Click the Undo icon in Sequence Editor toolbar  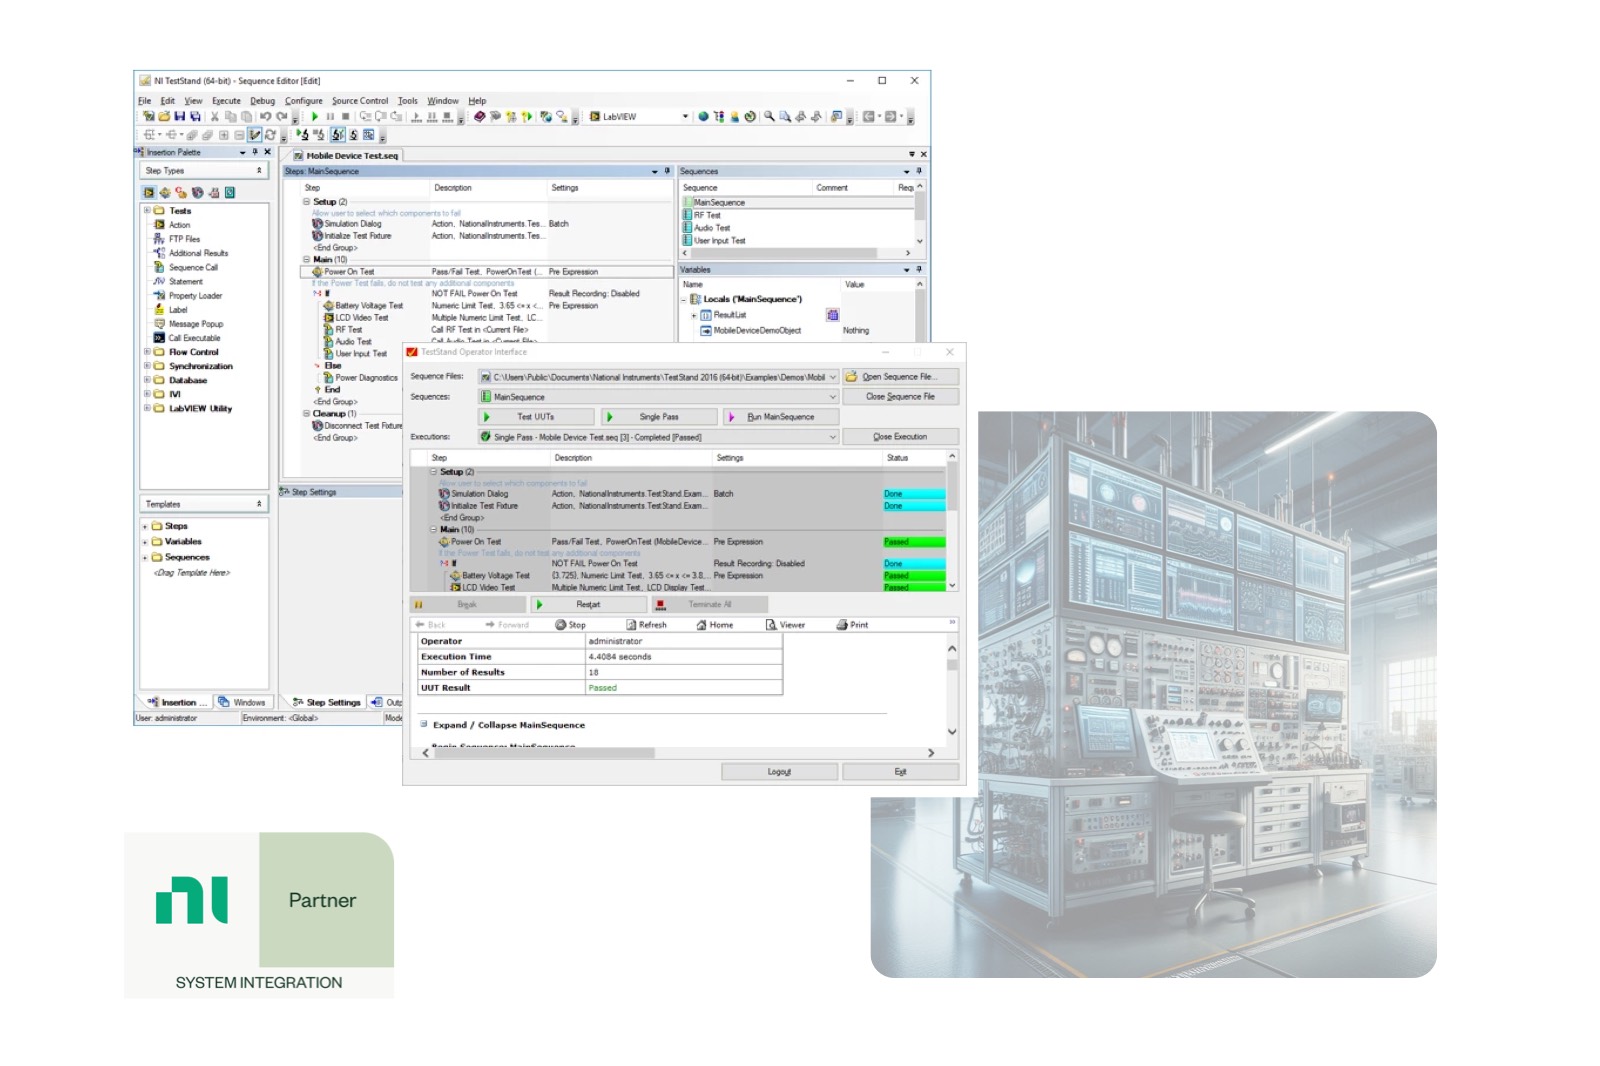pyautogui.click(x=265, y=116)
